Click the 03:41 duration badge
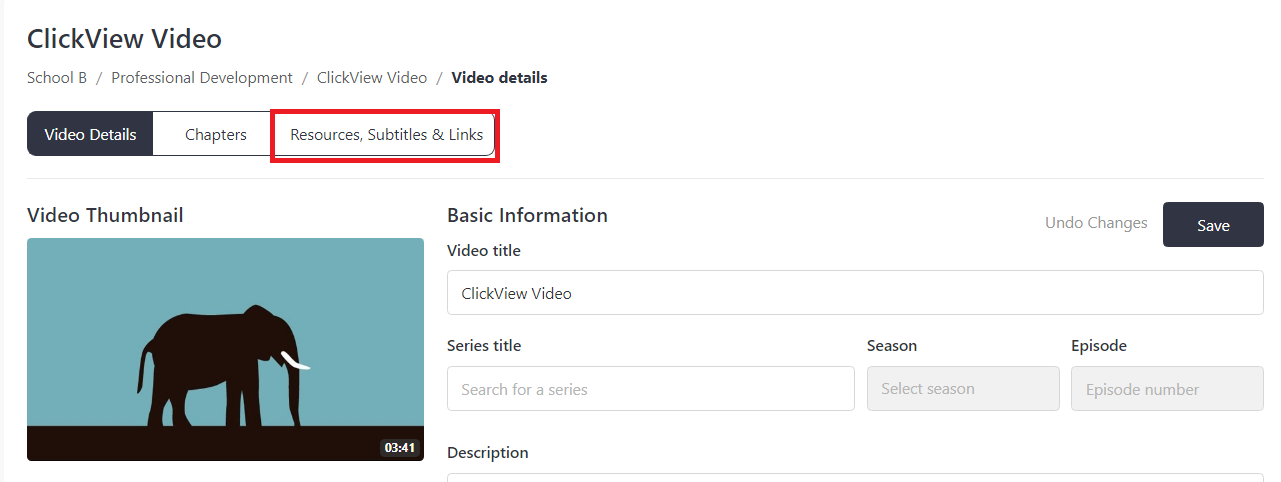Image resolution: width=1281 pixels, height=482 pixels. (399, 447)
